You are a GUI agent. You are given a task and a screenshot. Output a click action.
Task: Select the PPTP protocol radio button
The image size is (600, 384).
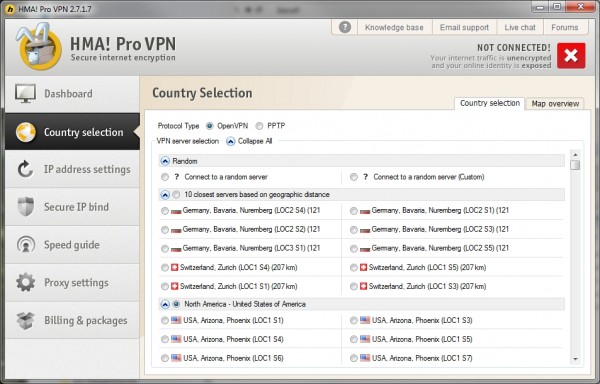[259, 126]
